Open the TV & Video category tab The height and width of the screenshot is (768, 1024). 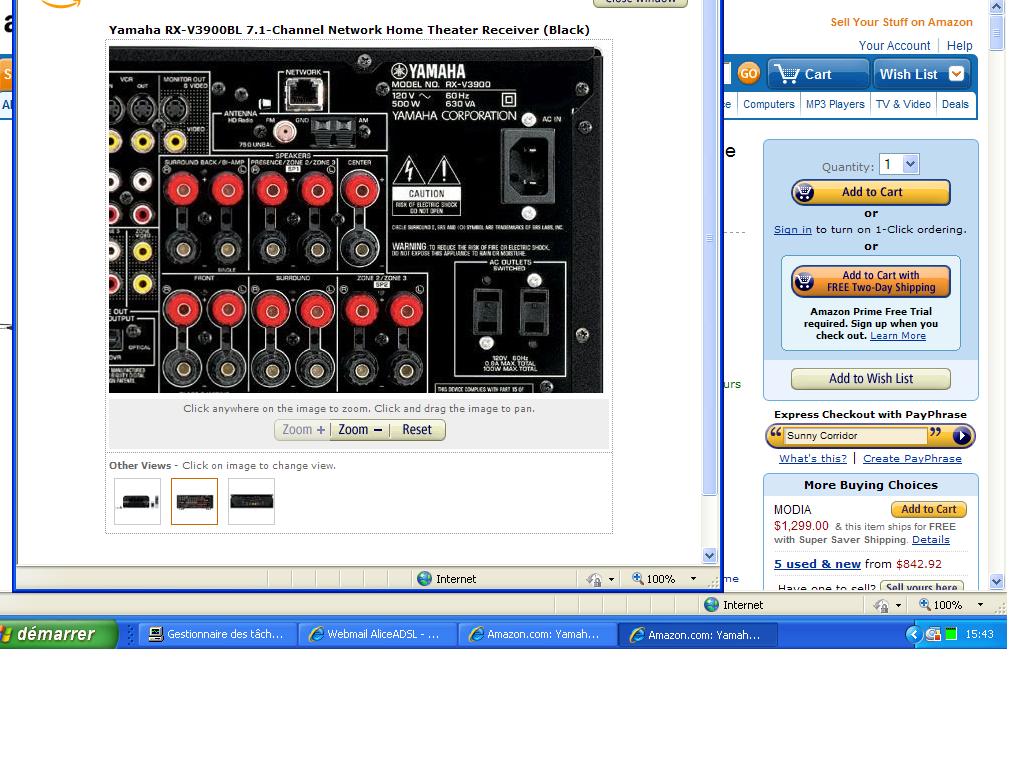[903, 104]
